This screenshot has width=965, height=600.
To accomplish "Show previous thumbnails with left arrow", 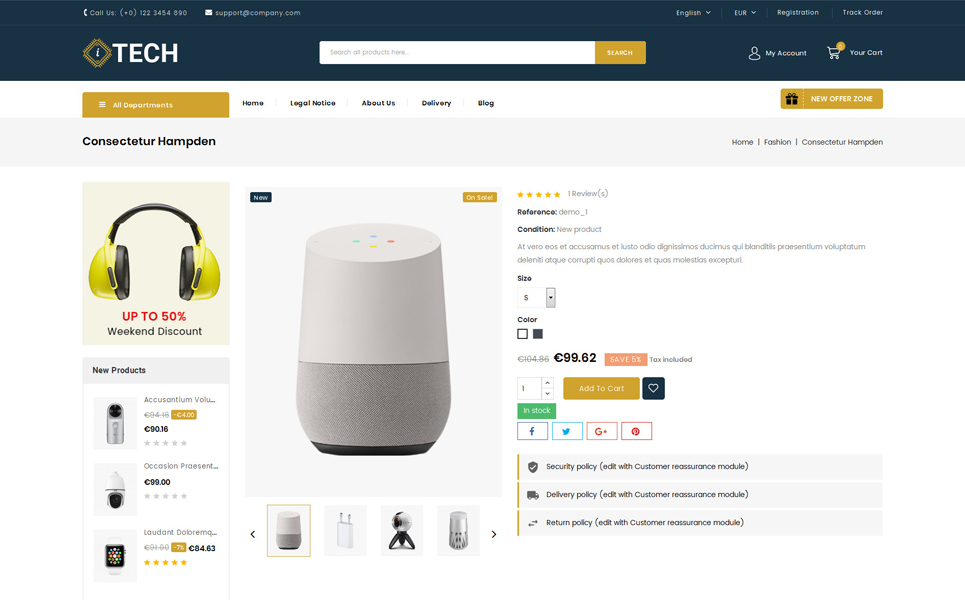I will point(252,534).
